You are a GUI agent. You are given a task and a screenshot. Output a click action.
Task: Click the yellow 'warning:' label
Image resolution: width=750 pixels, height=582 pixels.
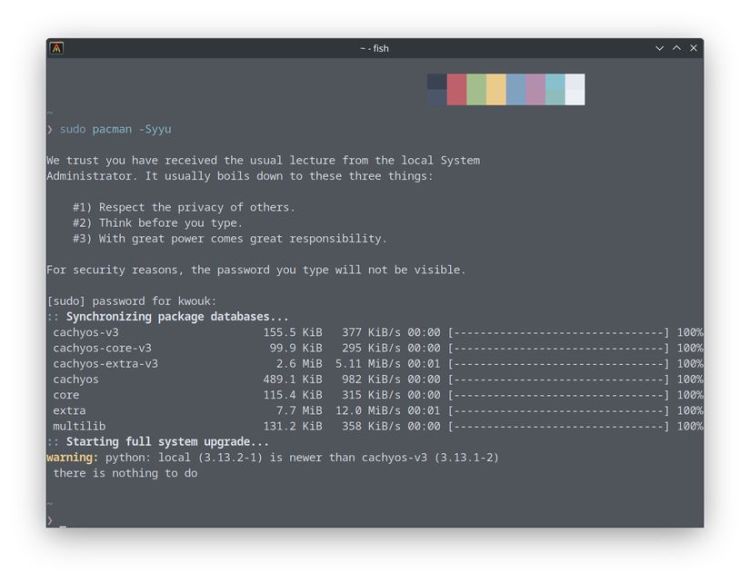coord(69,457)
